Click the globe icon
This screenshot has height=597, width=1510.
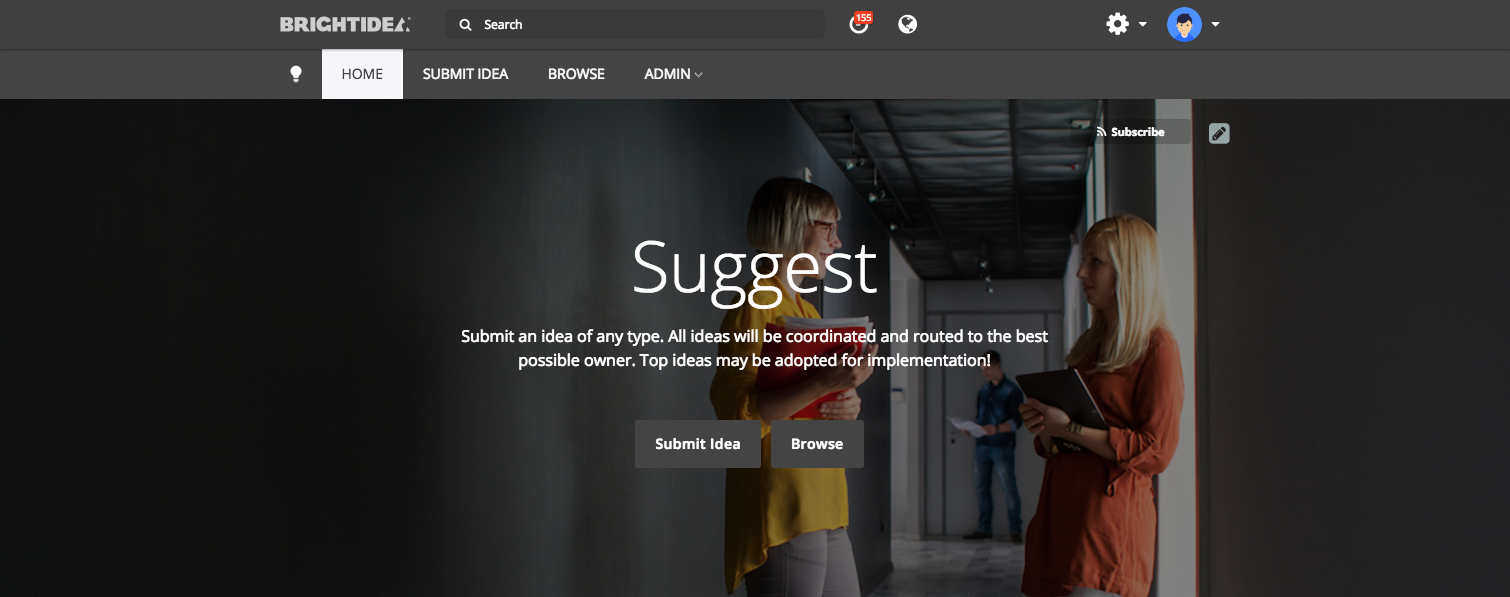(908, 24)
